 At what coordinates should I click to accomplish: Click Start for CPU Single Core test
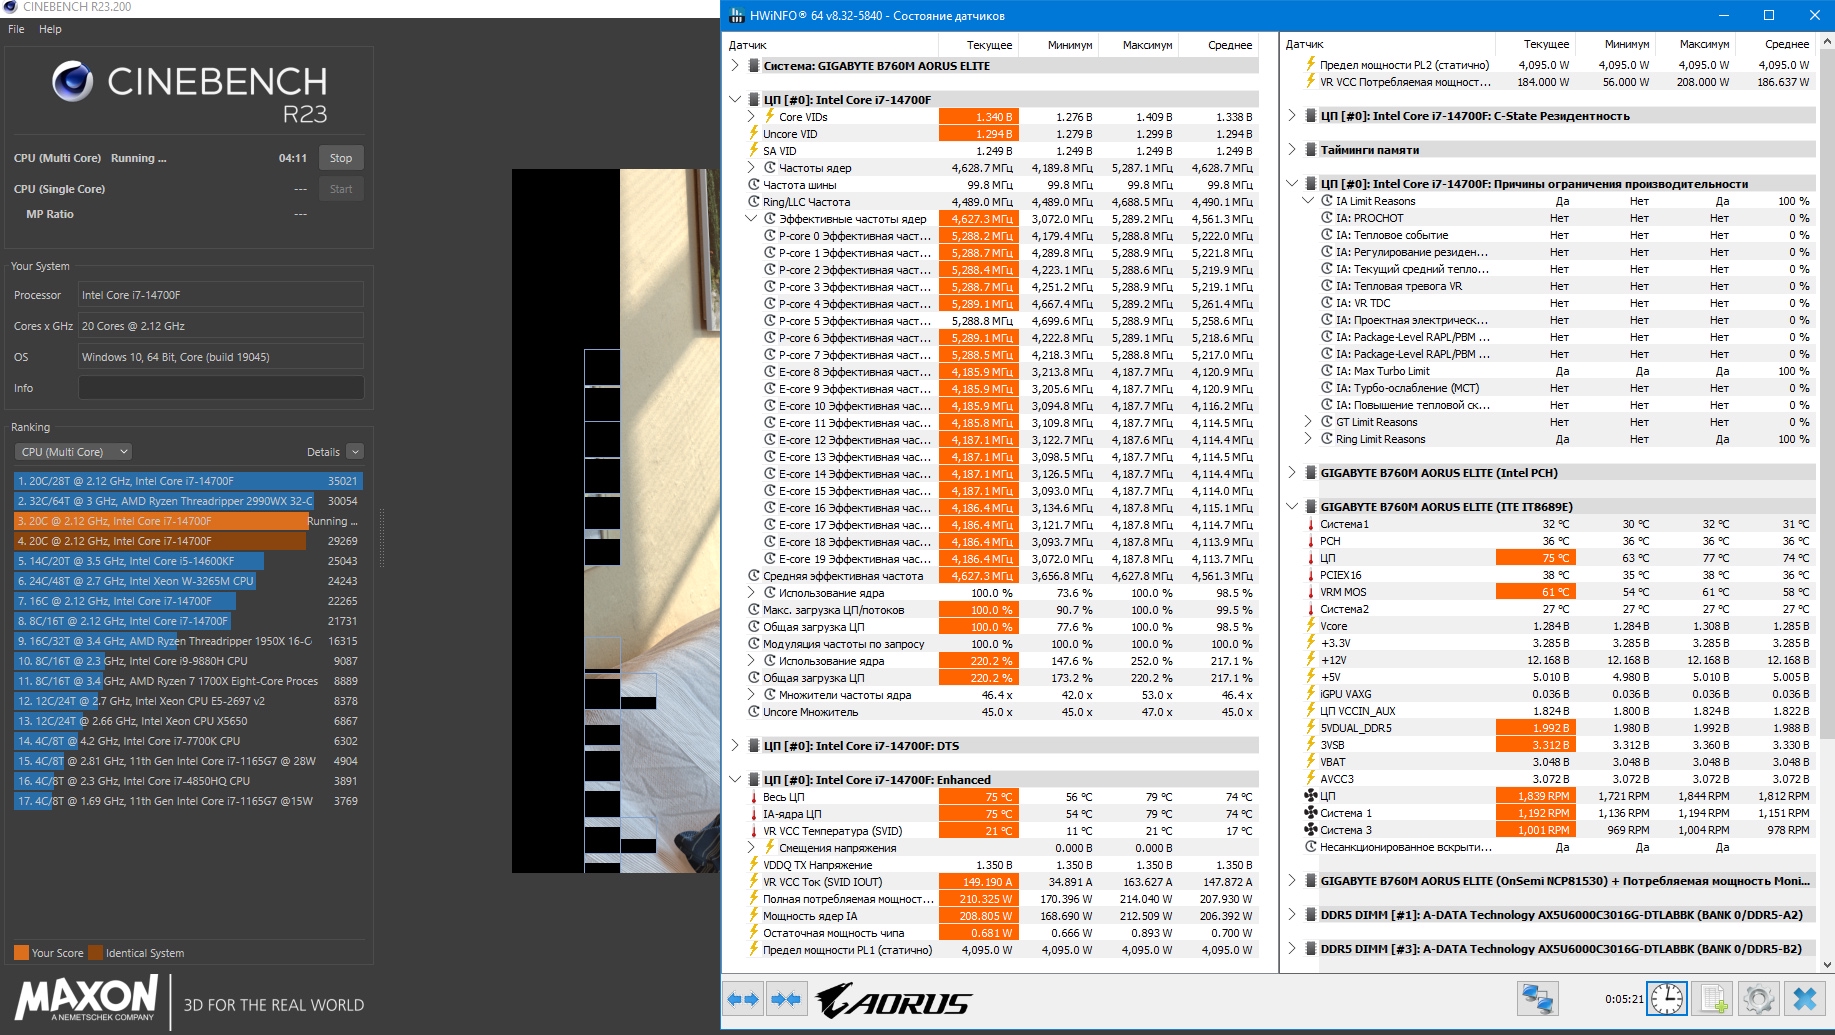pos(341,189)
